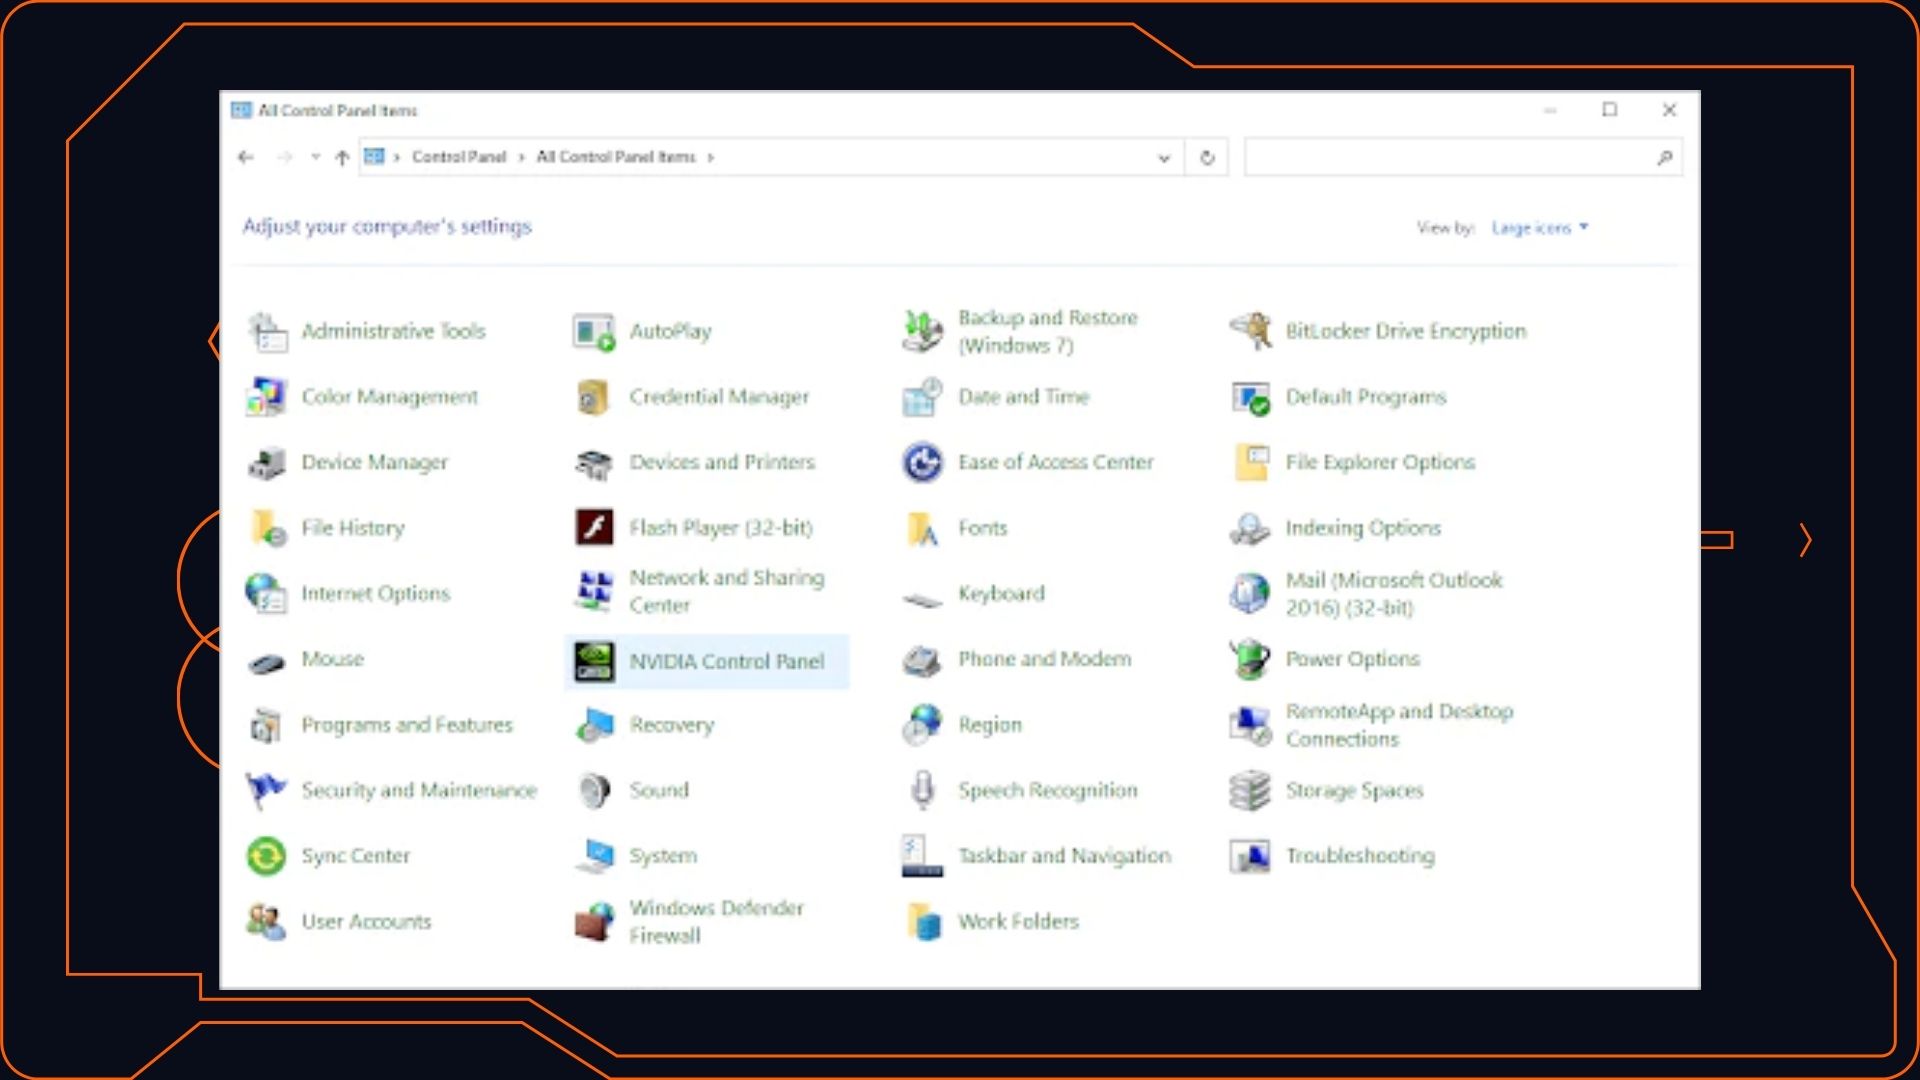Viewport: 1920px width, 1080px height.
Task: Open the Indexing Options icon
Action: click(x=1250, y=528)
